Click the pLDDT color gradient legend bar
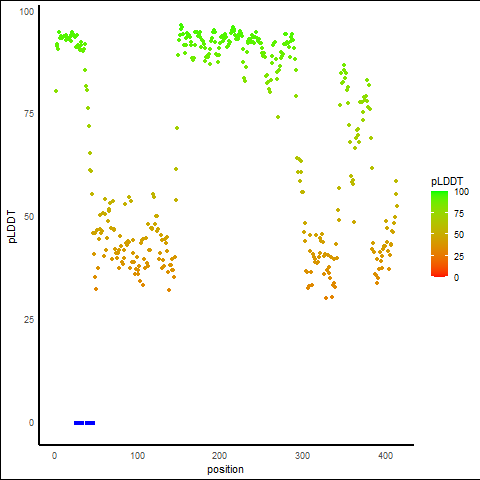 [439, 234]
